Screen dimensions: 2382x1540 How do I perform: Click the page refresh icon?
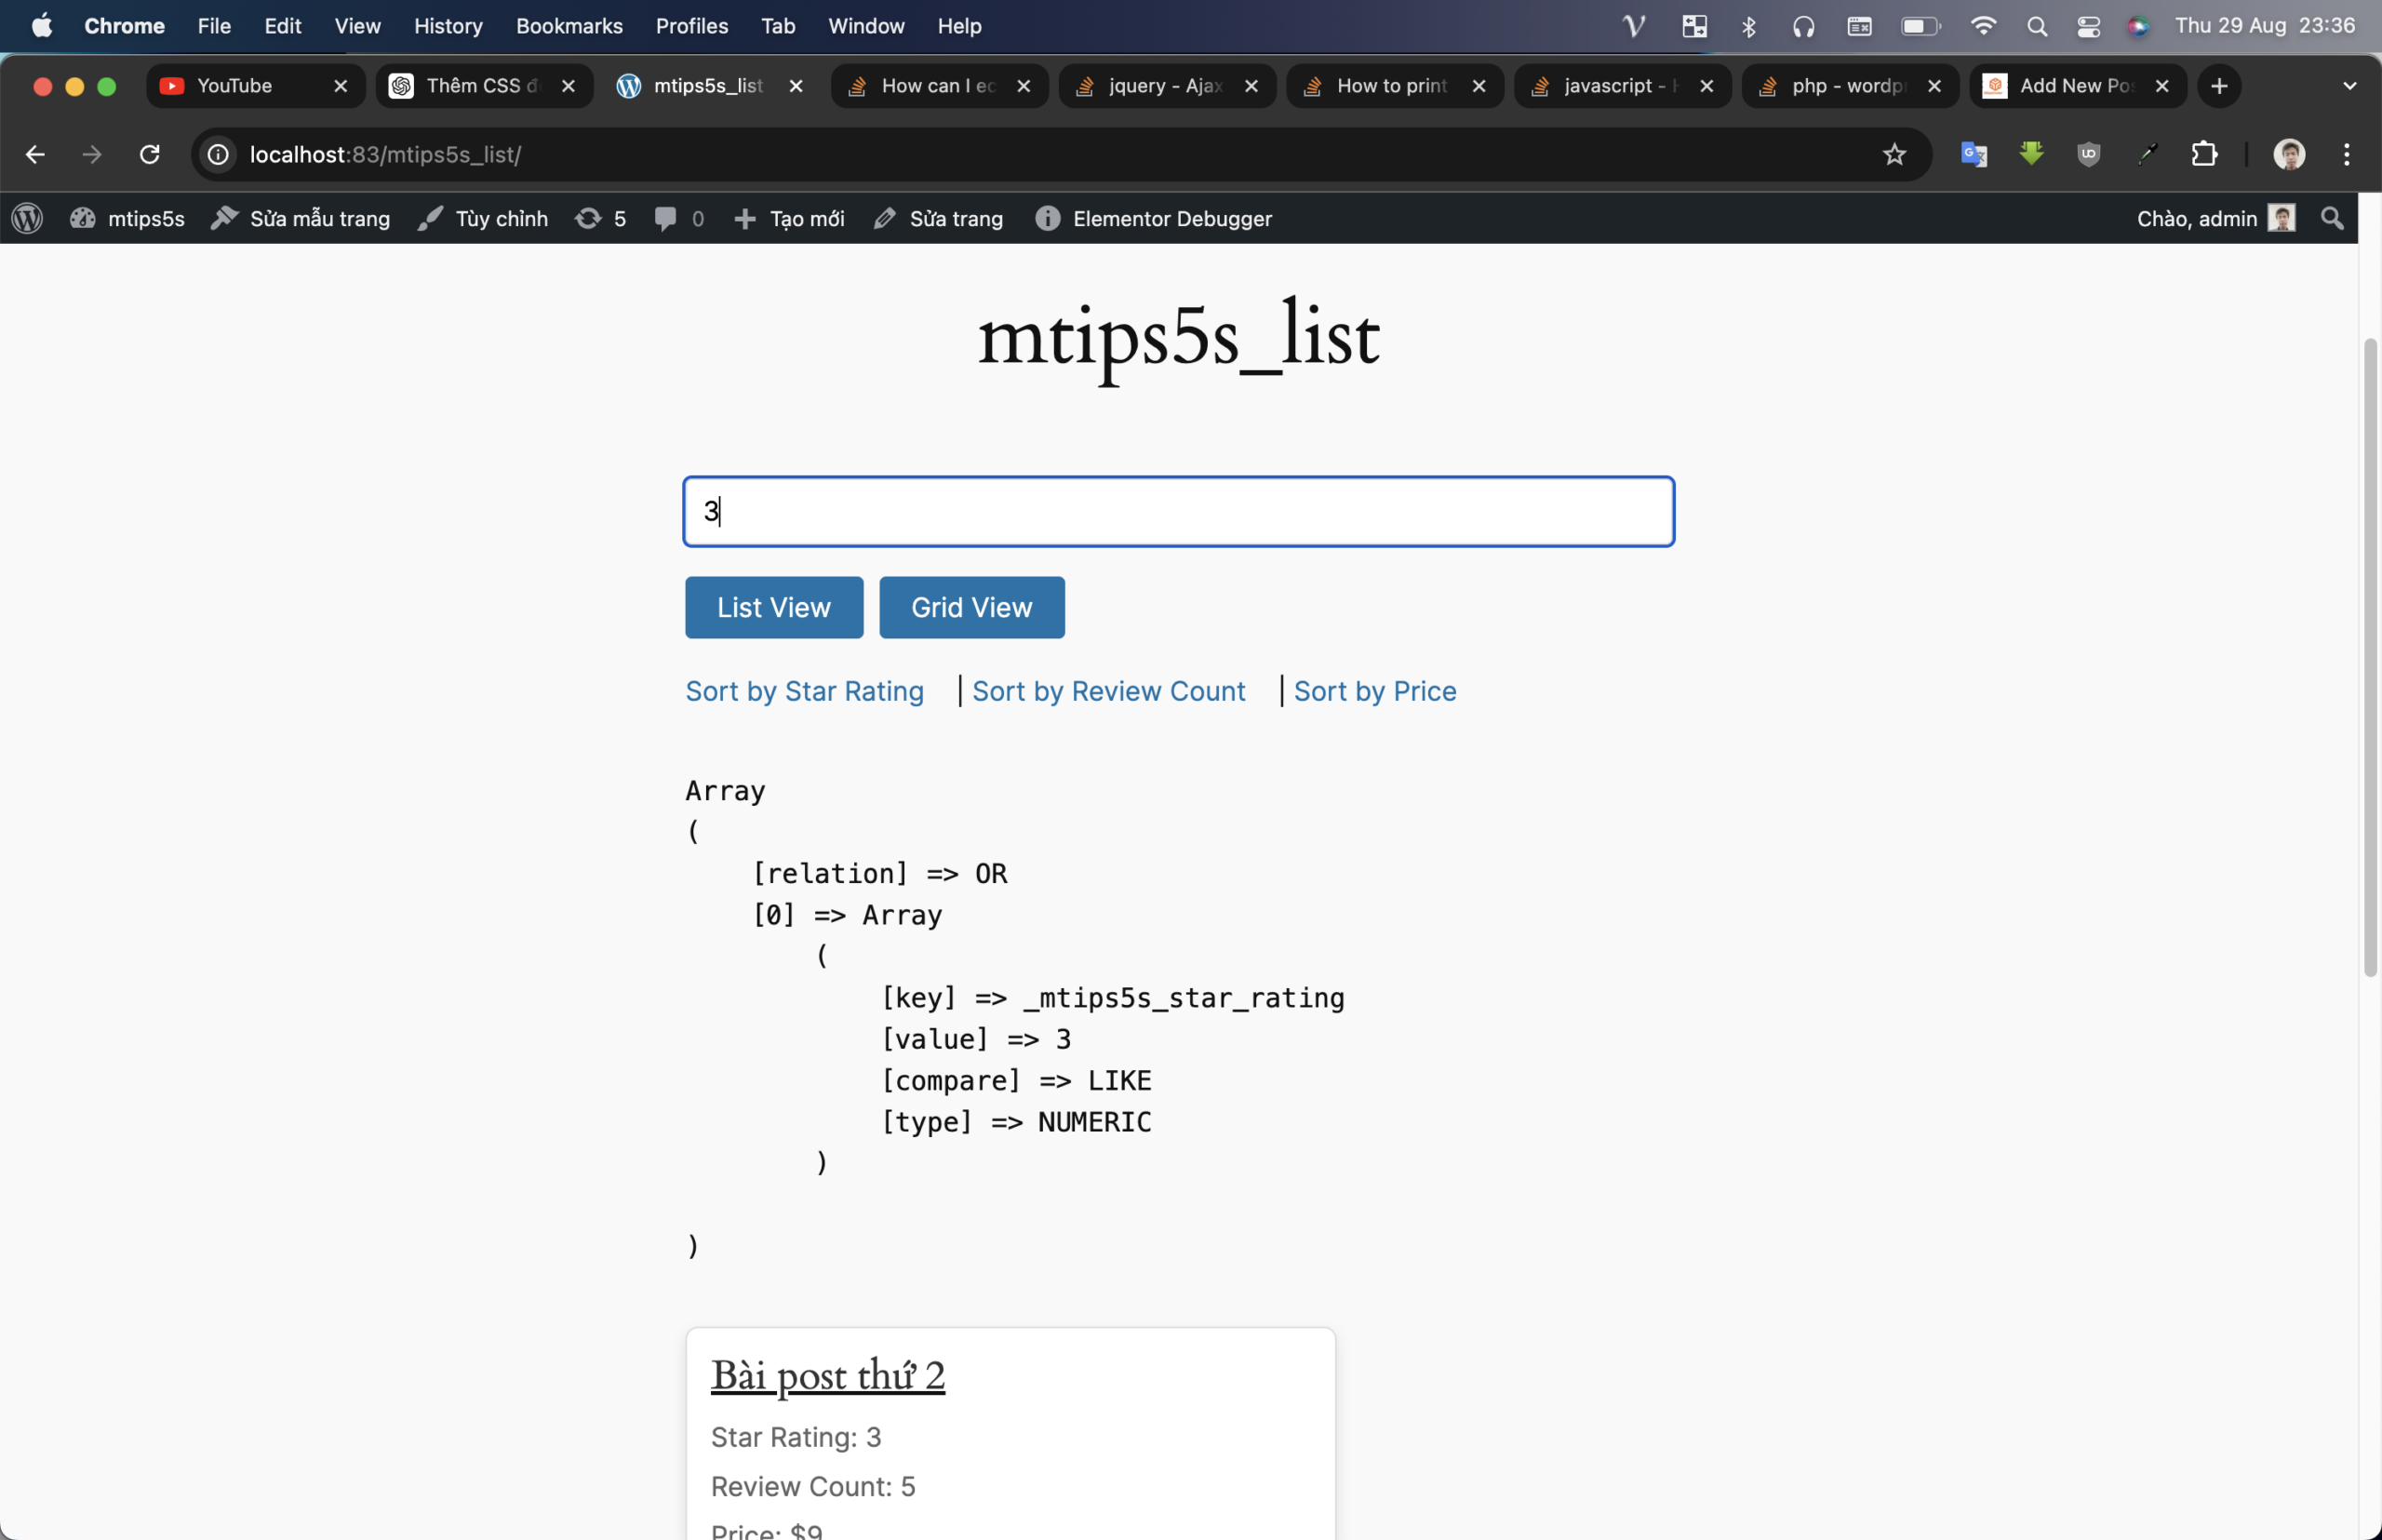click(x=148, y=154)
